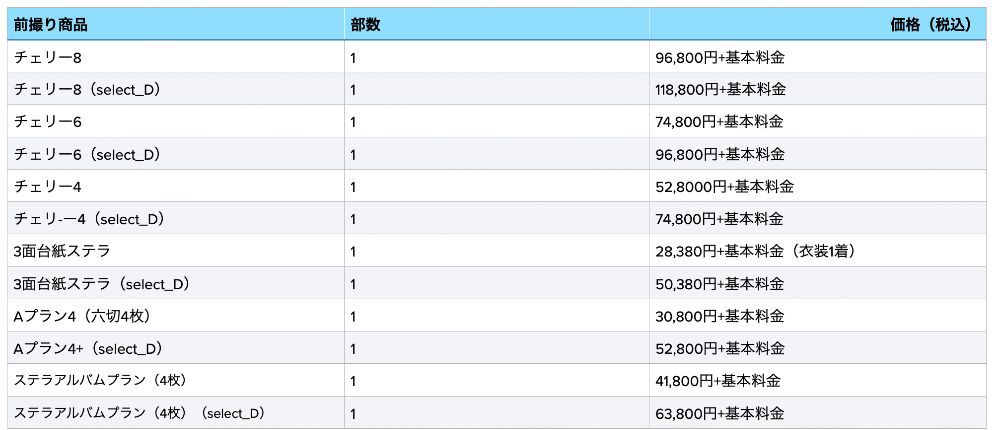Click the 50,380円+基本料金 price cell
Screen dimensions: 1000x430
click(720, 284)
